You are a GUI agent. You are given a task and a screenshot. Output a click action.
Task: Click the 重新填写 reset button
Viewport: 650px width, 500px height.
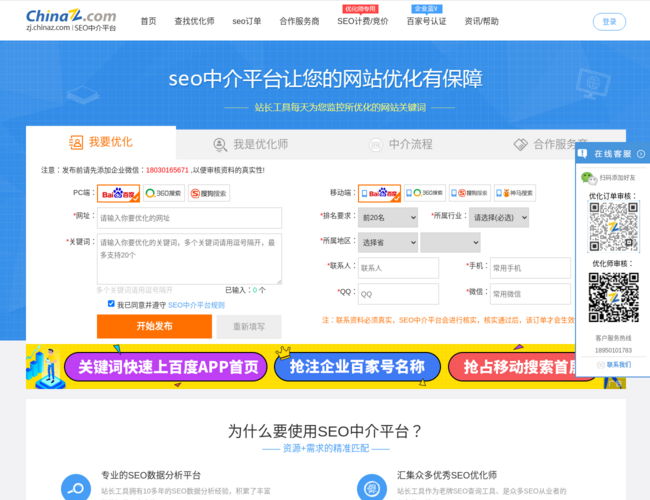click(249, 327)
